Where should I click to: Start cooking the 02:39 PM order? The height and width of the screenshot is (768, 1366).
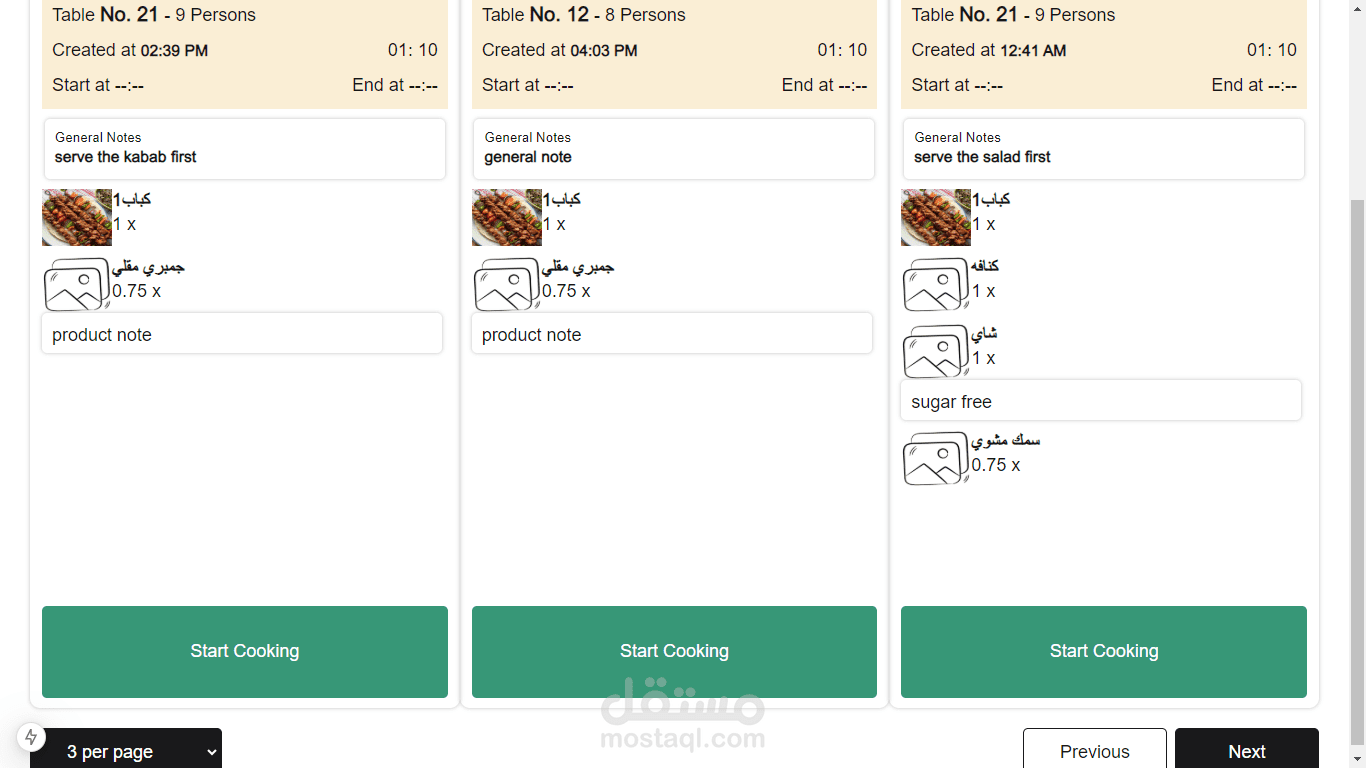pos(245,651)
